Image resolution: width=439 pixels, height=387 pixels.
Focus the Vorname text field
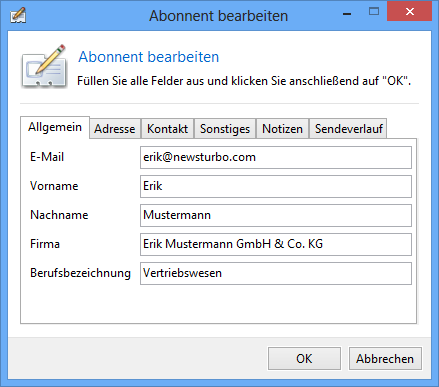[276, 186]
